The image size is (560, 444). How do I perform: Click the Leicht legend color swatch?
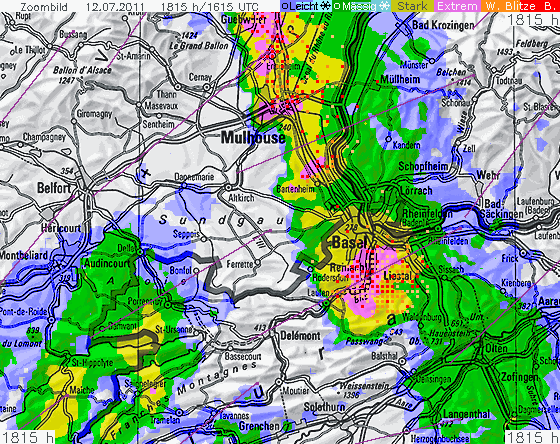(x=306, y=6)
